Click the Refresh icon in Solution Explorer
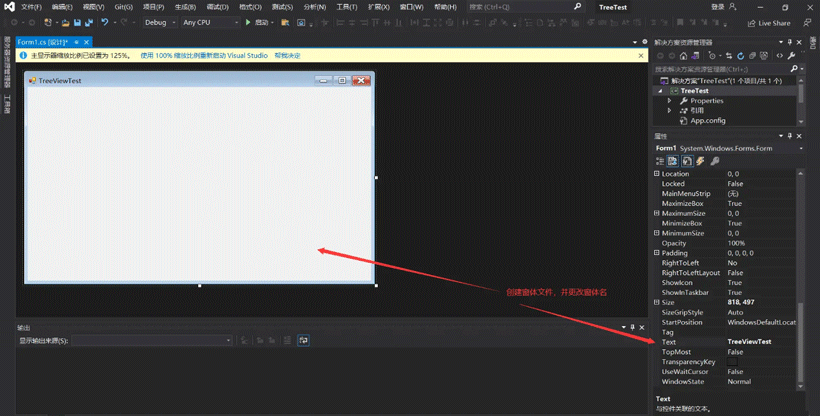The width and height of the screenshot is (820, 416). pos(740,56)
